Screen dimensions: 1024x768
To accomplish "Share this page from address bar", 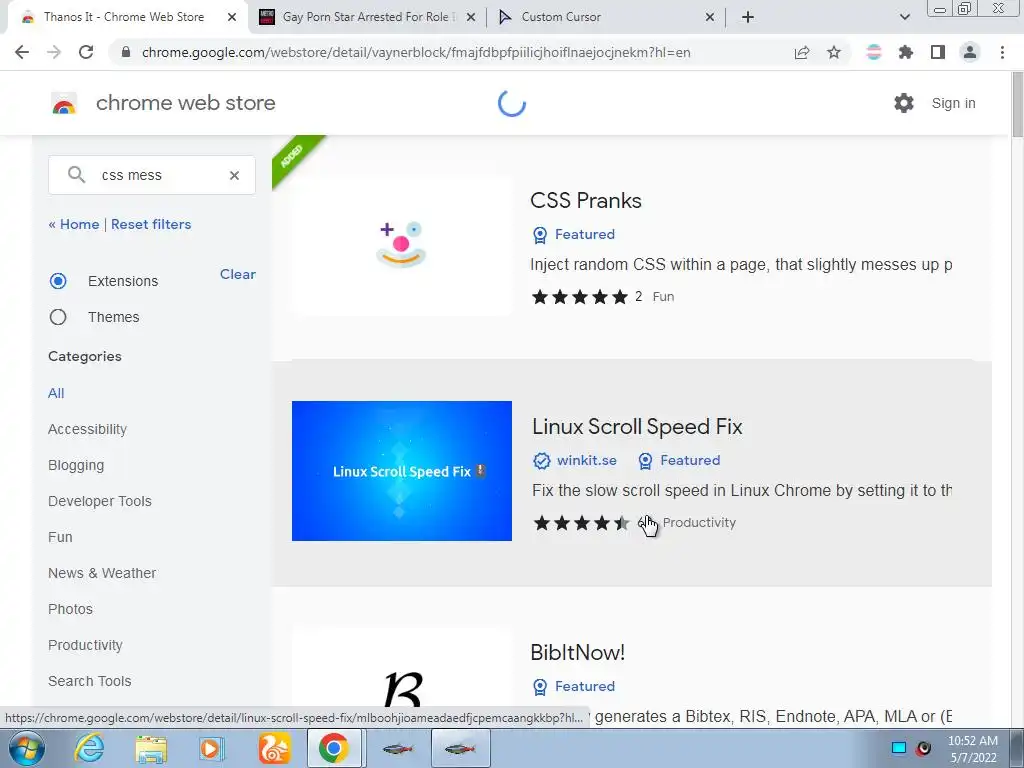I will click(802, 52).
